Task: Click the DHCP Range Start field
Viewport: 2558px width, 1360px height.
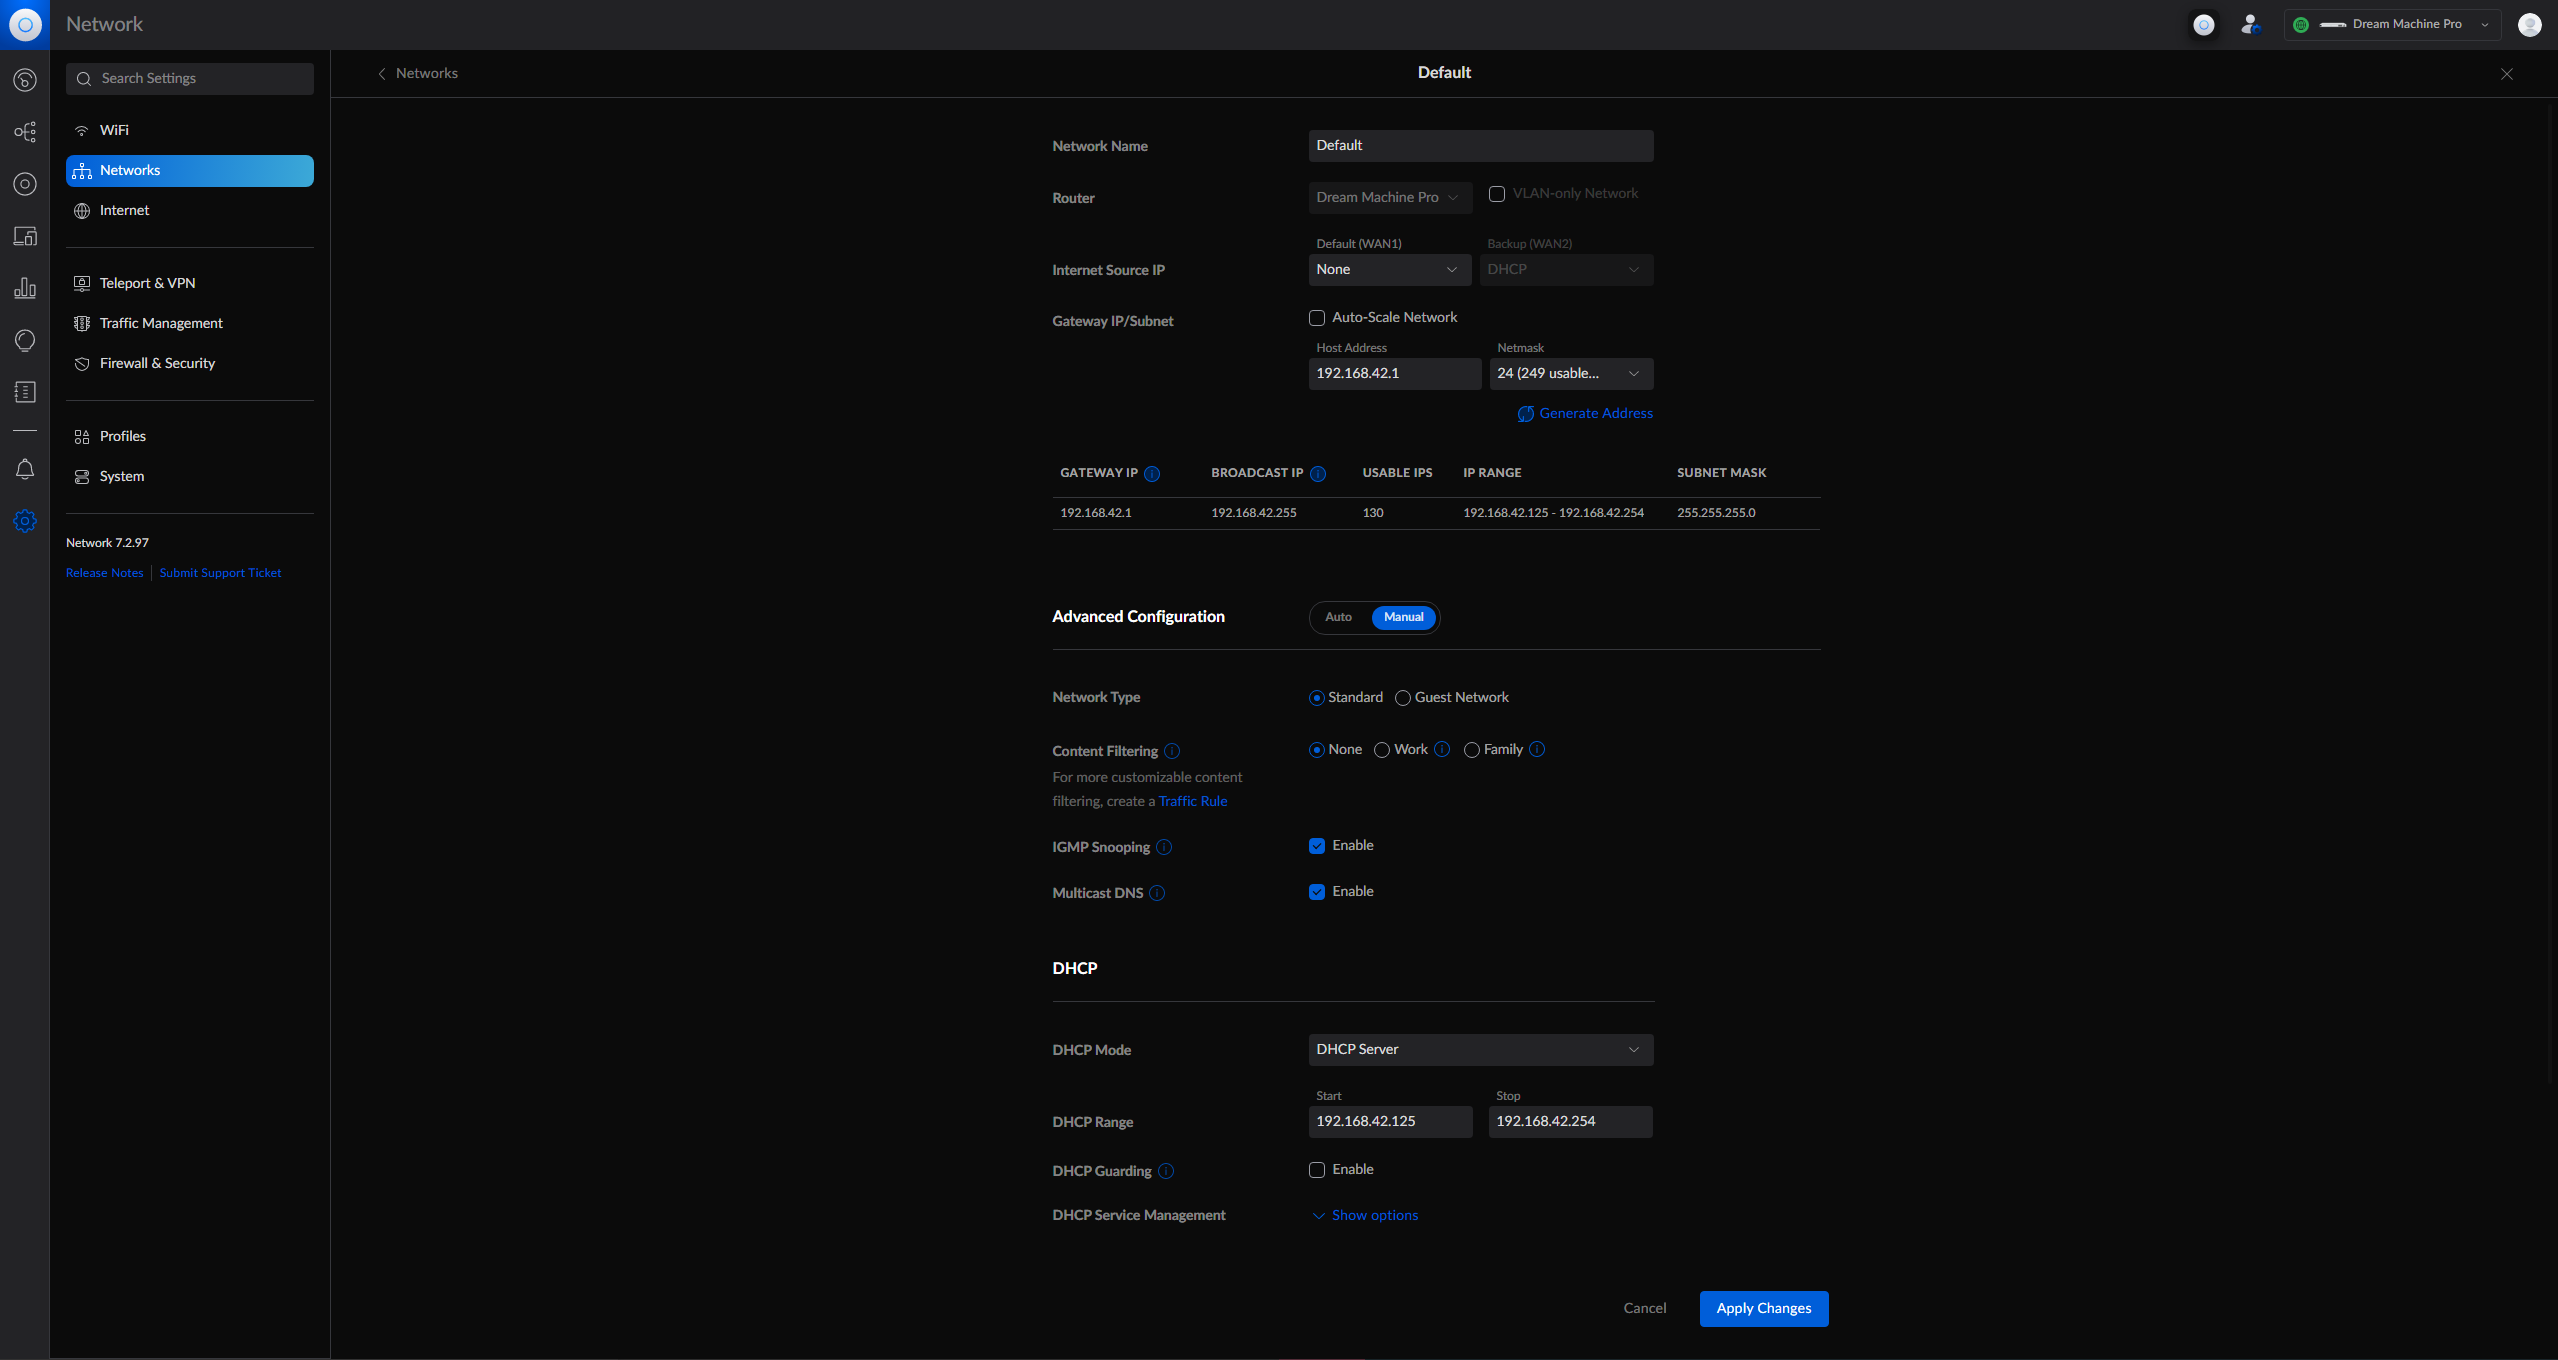Action: point(1390,1122)
